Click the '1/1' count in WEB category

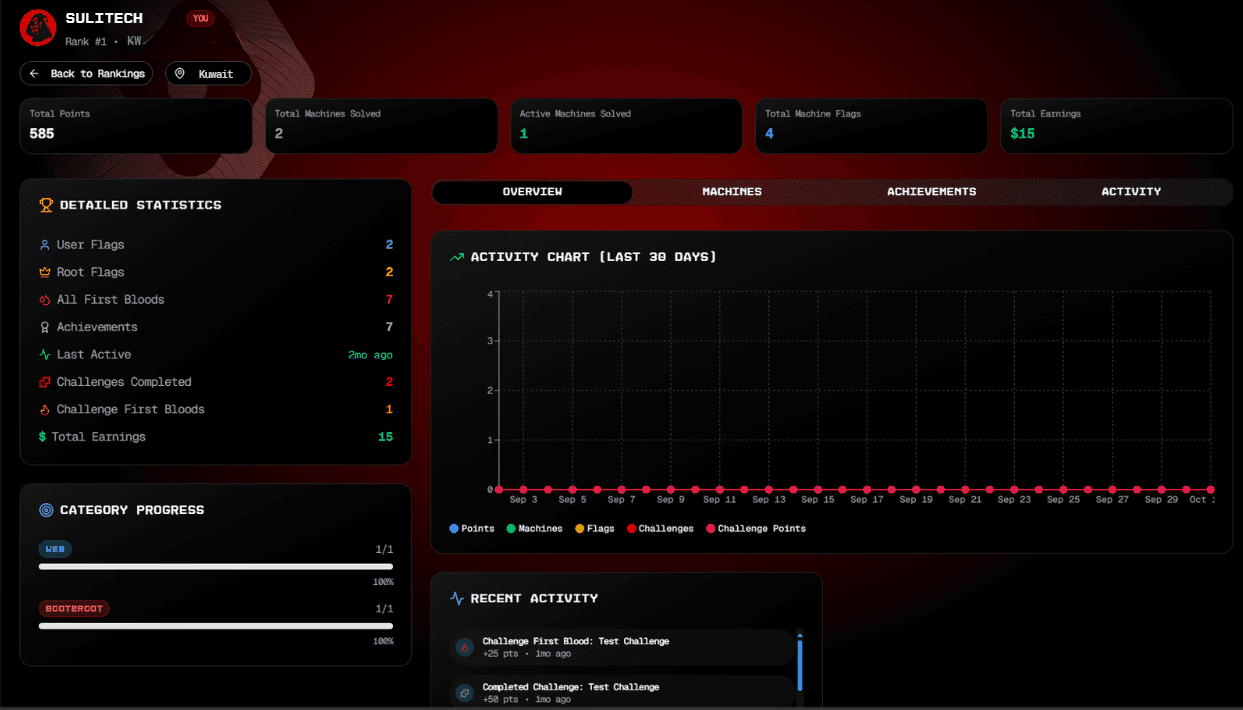384,549
